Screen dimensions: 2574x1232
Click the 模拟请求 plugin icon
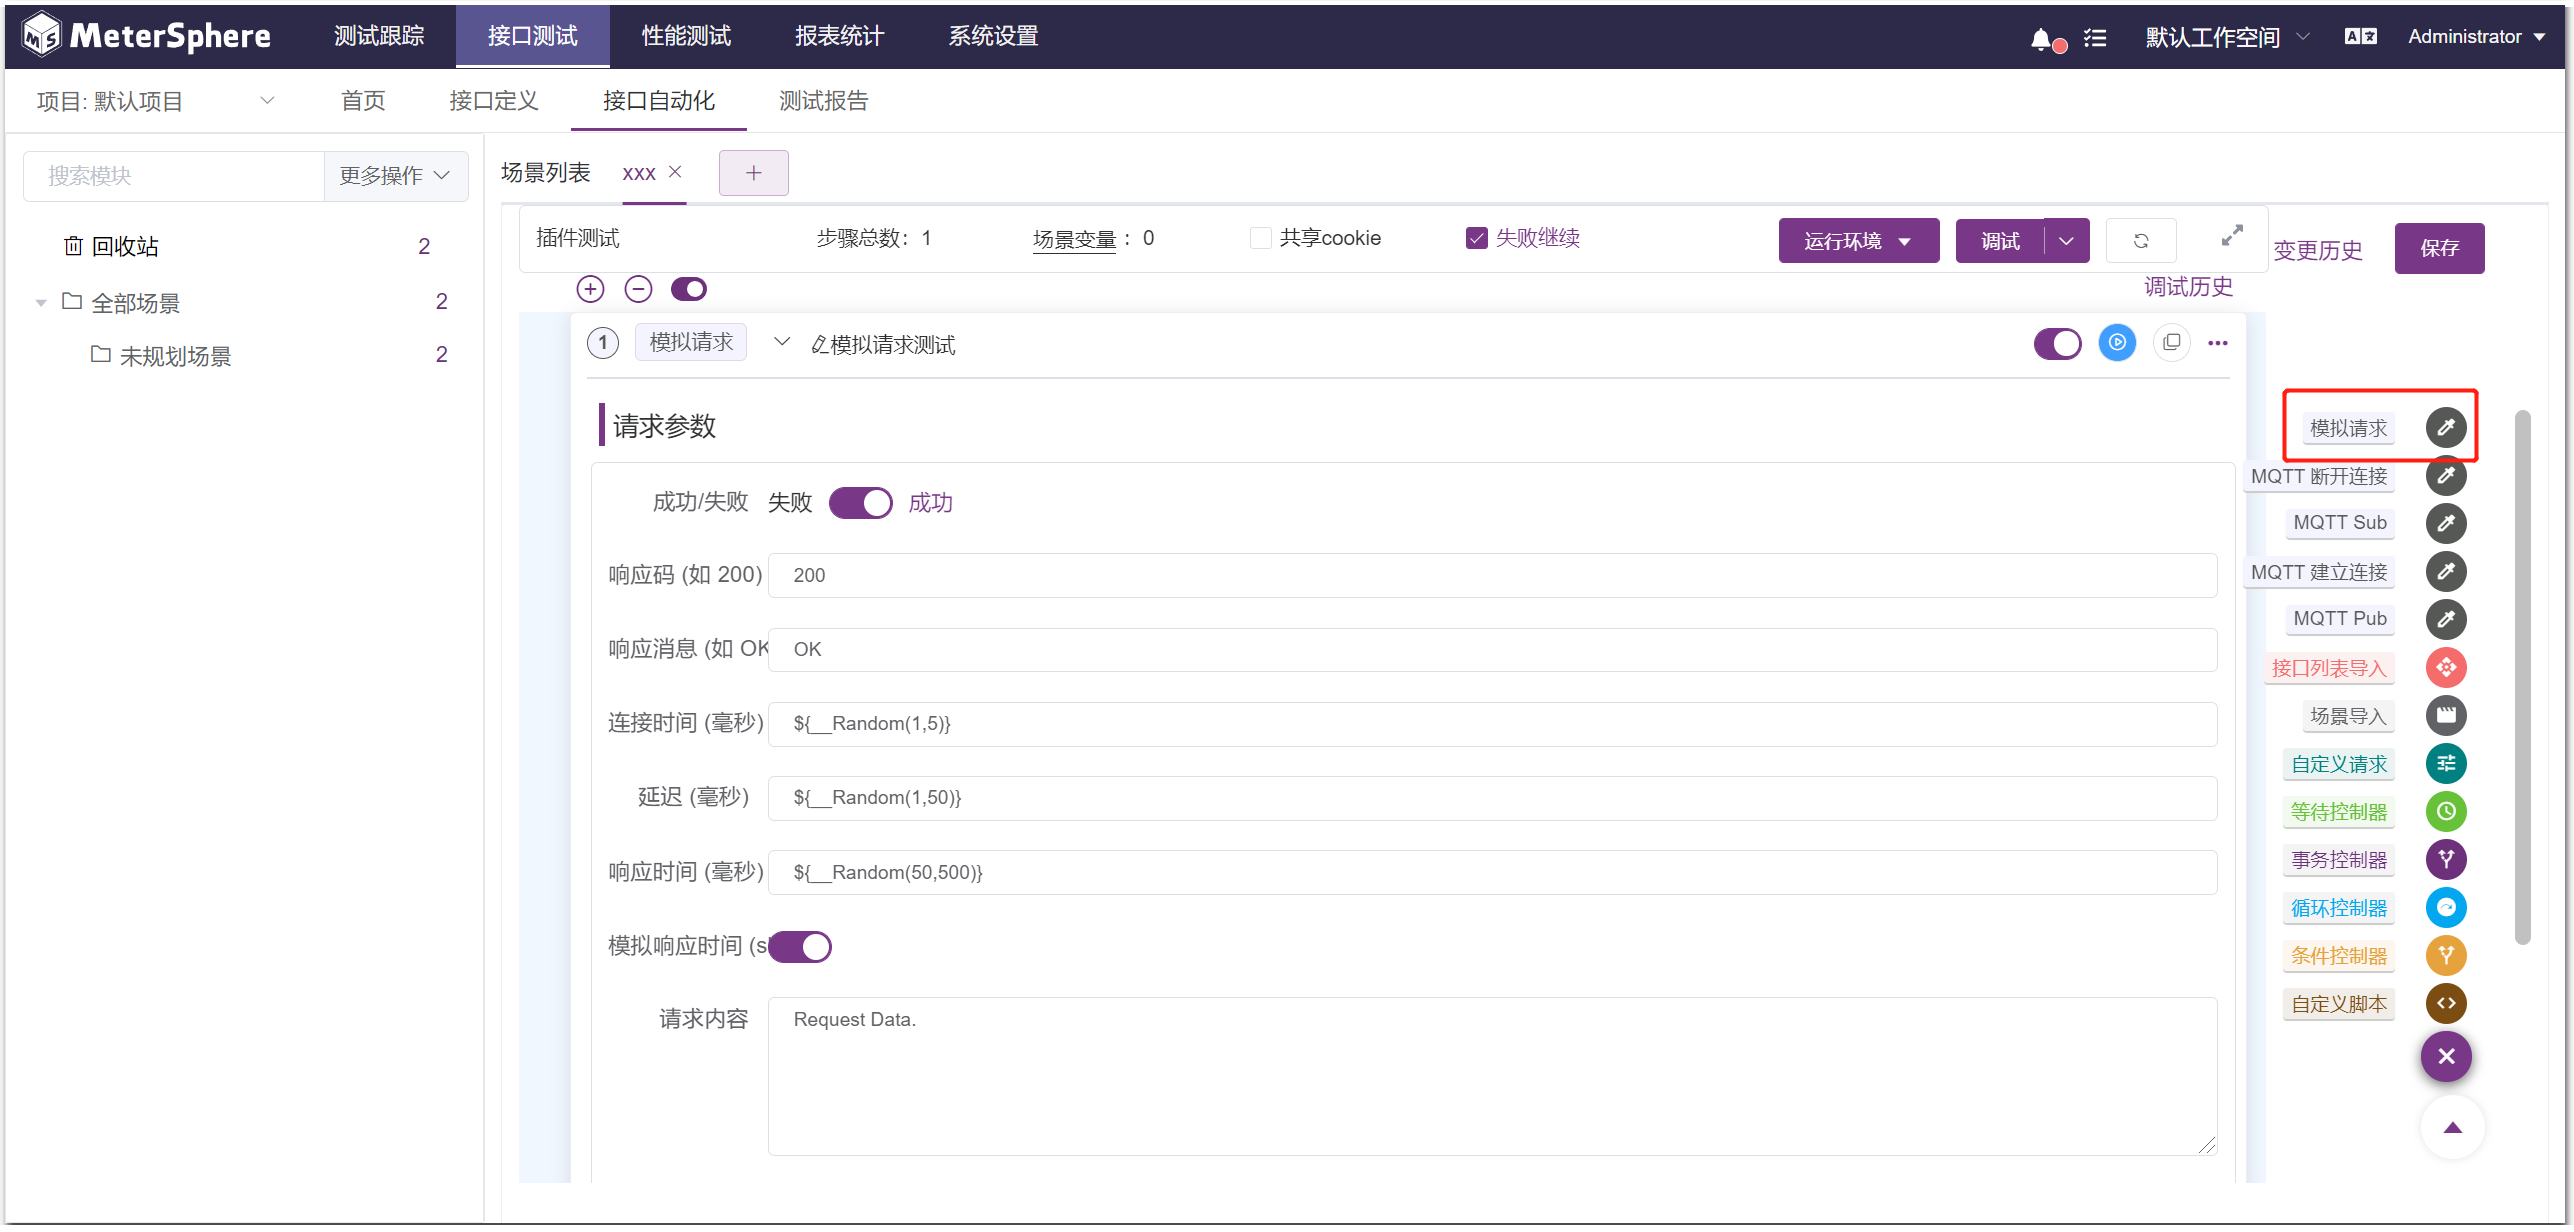click(x=2446, y=428)
